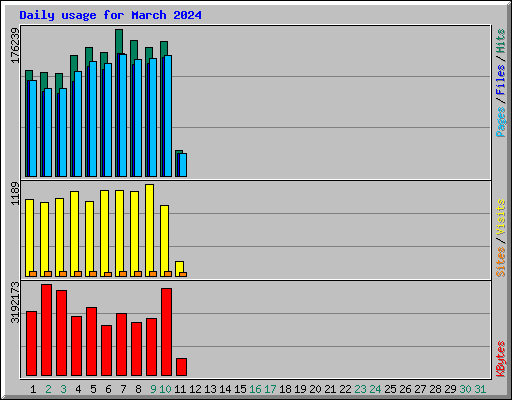Click the 1189 visits axis label
The height and width of the screenshot is (400, 512).
click(15, 193)
